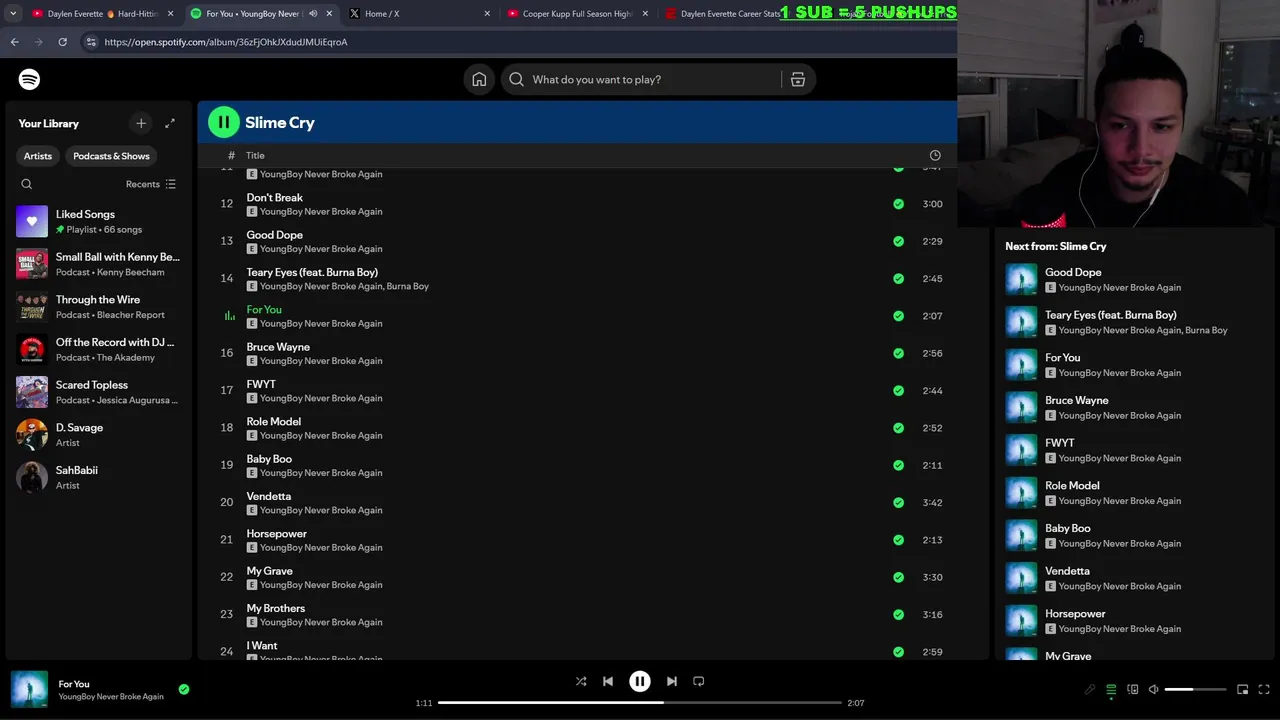
Task: Create new playlist with plus icon
Action: 141,123
